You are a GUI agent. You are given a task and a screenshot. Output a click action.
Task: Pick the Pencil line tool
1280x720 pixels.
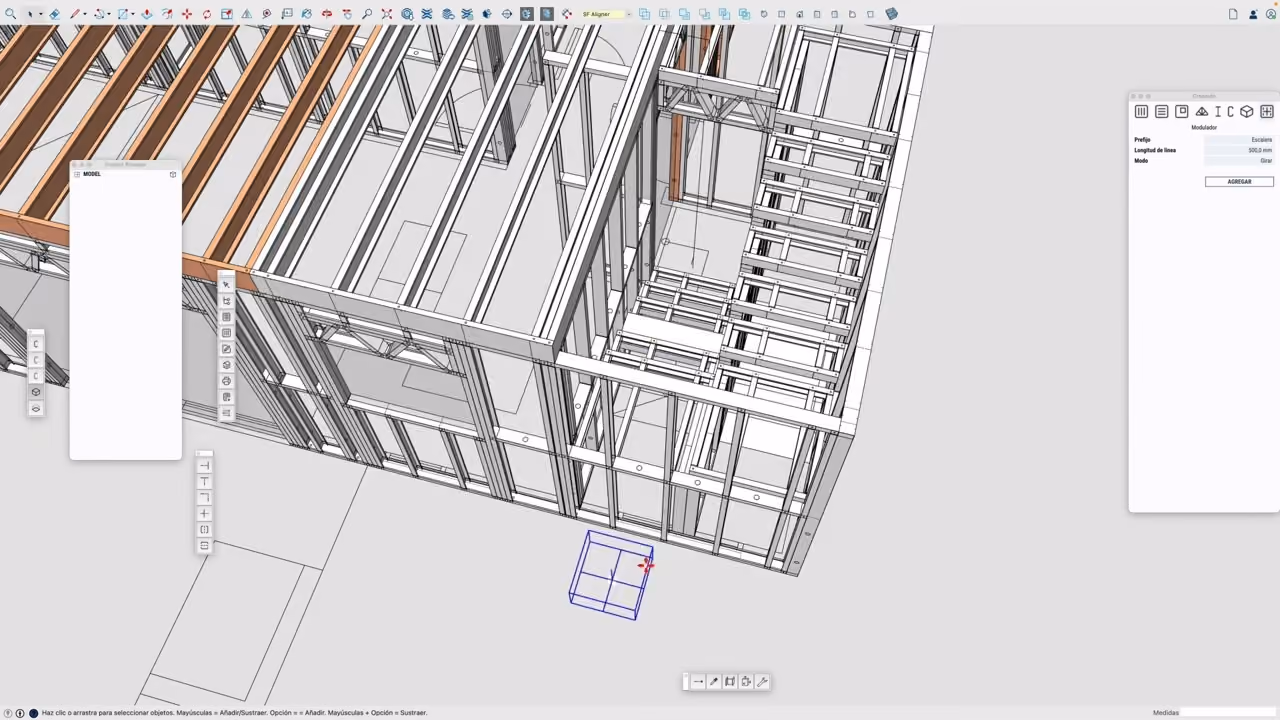click(x=75, y=14)
